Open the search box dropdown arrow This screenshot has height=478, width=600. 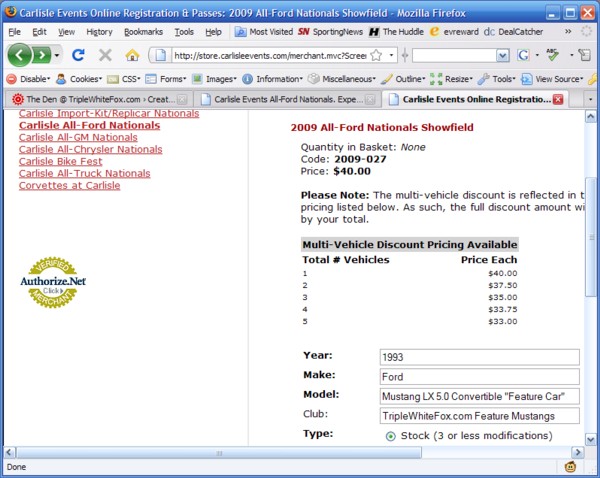coord(502,56)
